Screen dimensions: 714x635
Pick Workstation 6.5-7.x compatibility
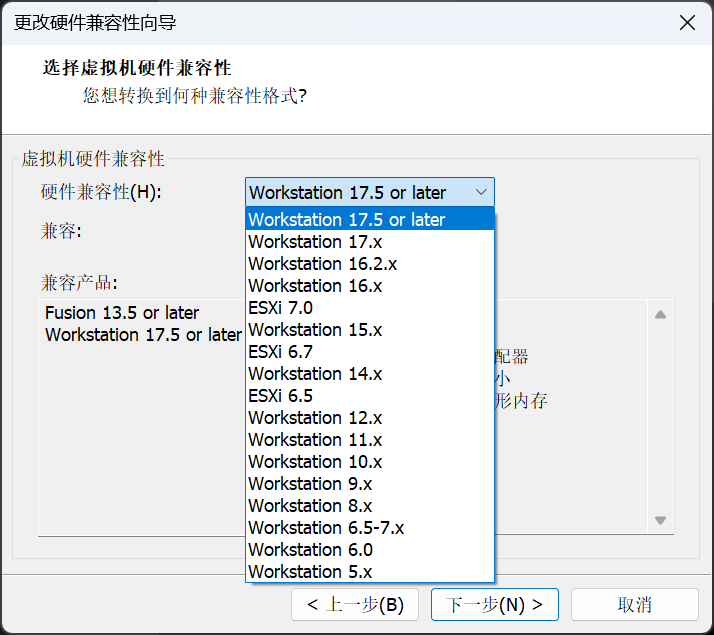point(370,528)
